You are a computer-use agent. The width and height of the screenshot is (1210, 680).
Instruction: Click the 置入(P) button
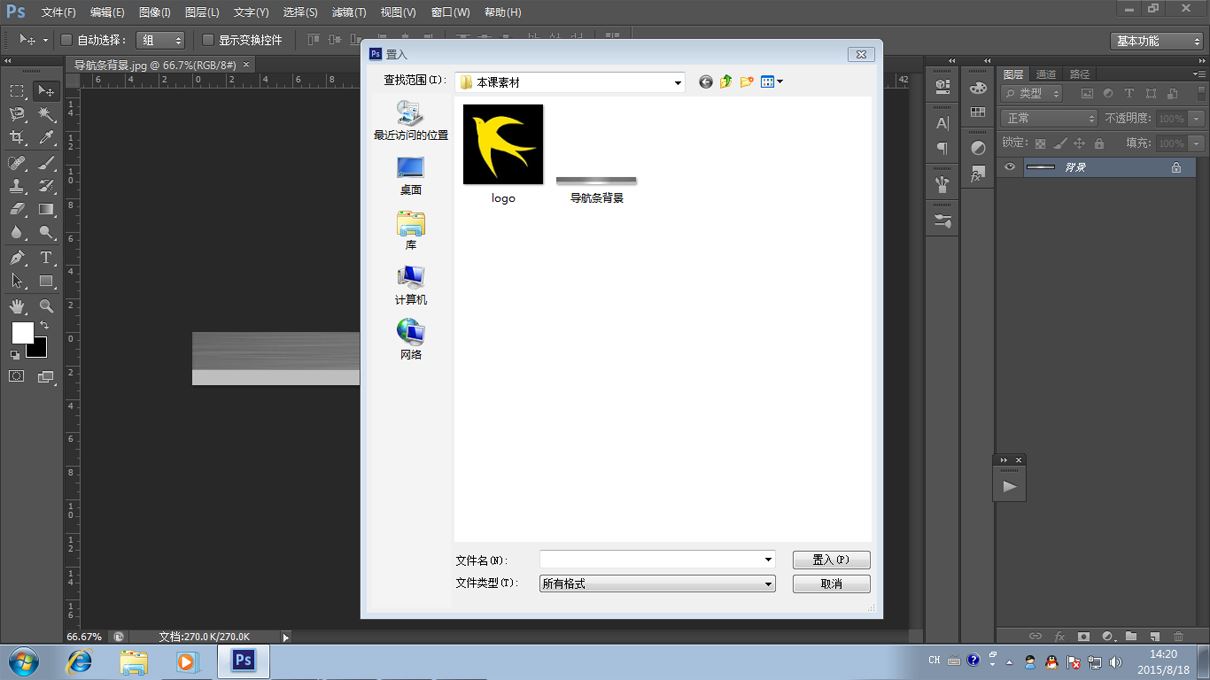(x=831, y=560)
